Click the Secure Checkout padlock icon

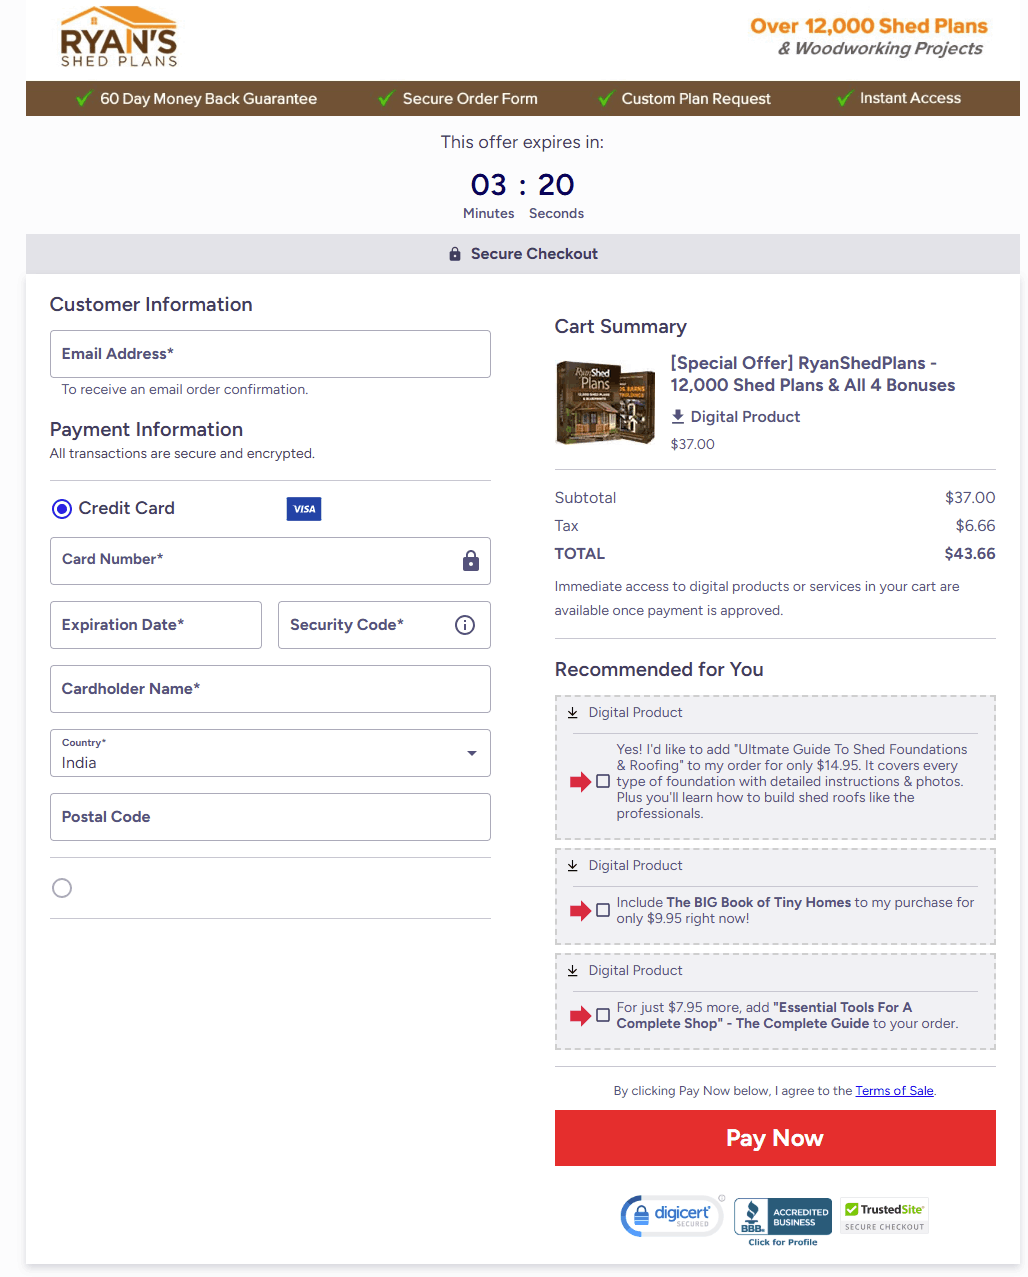pyautogui.click(x=455, y=253)
